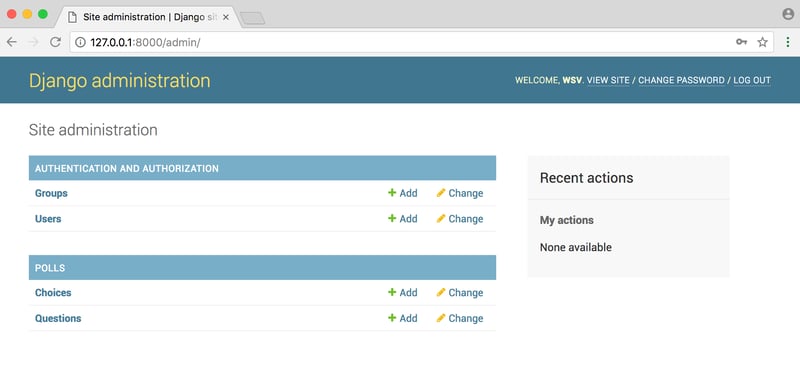The height and width of the screenshot is (374, 800).
Task: Open a new tab with the blank tab button
Action: (253, 18)
